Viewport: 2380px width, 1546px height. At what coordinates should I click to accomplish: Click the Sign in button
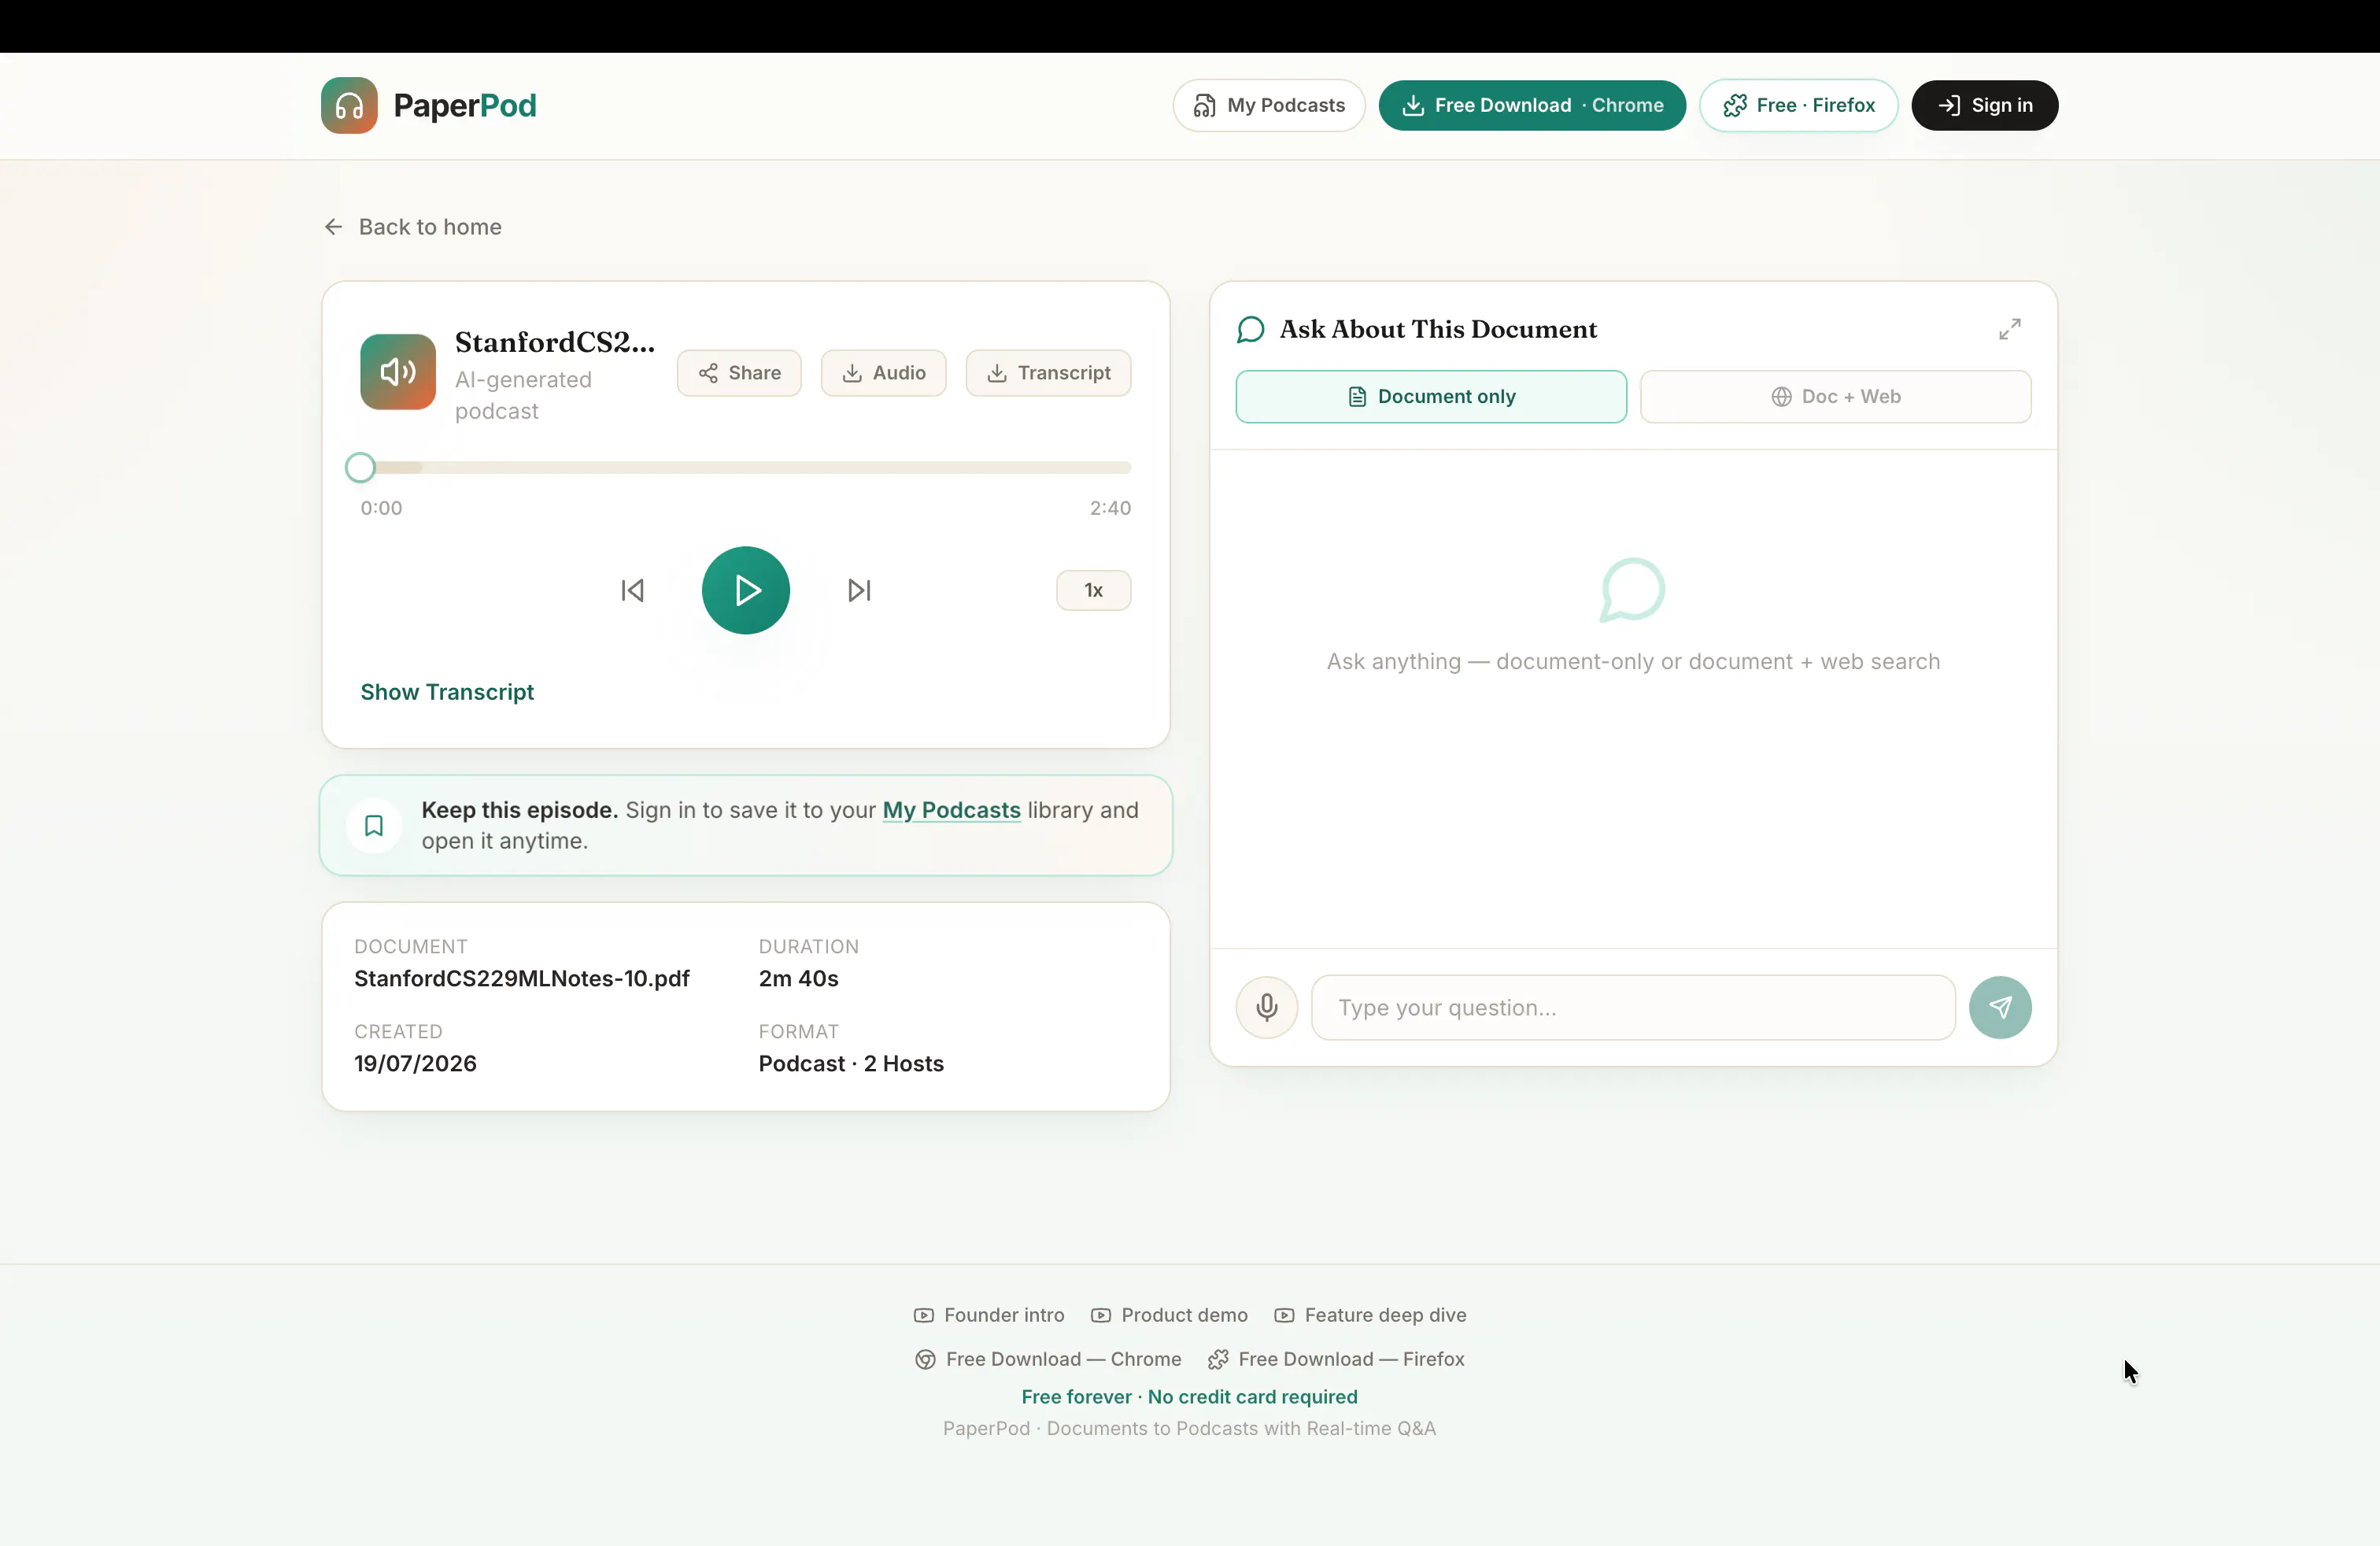tap(1984, 105)
